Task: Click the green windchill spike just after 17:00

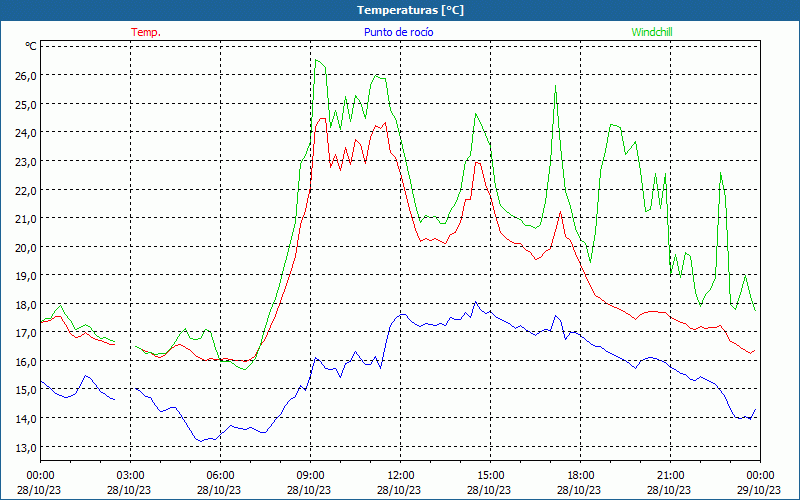Action: [555, 86]
